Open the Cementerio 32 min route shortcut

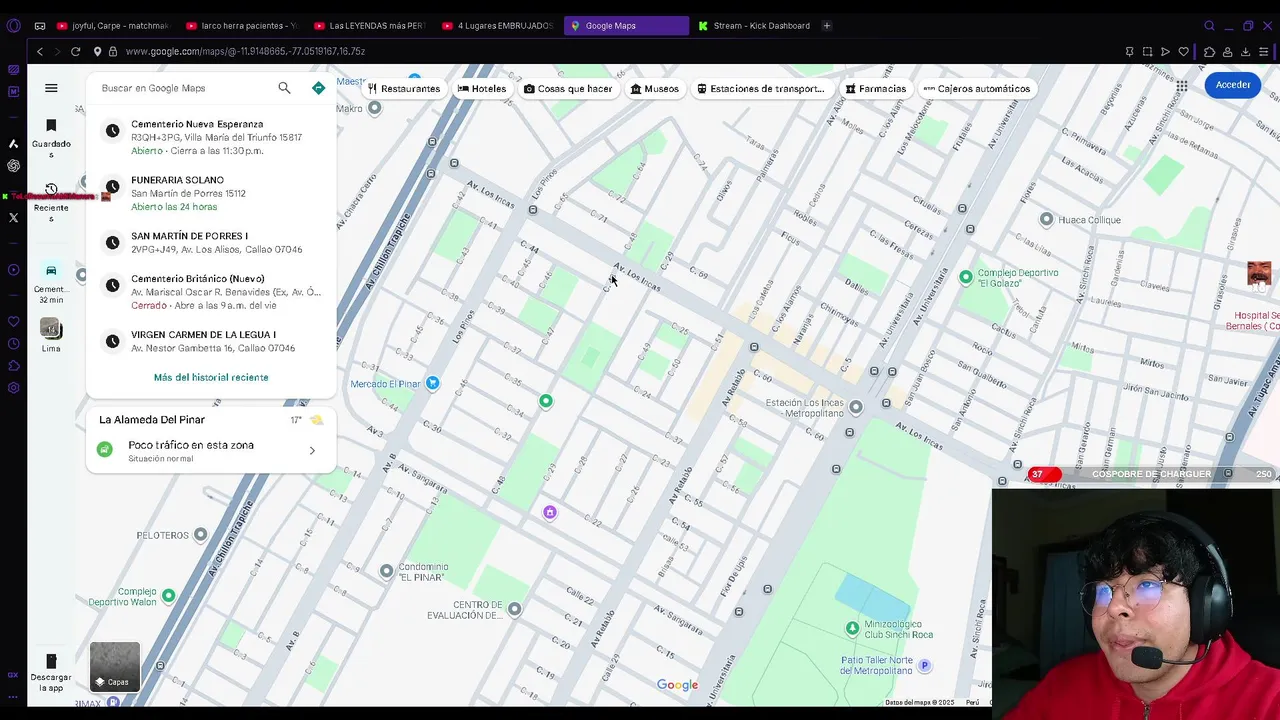50,283
